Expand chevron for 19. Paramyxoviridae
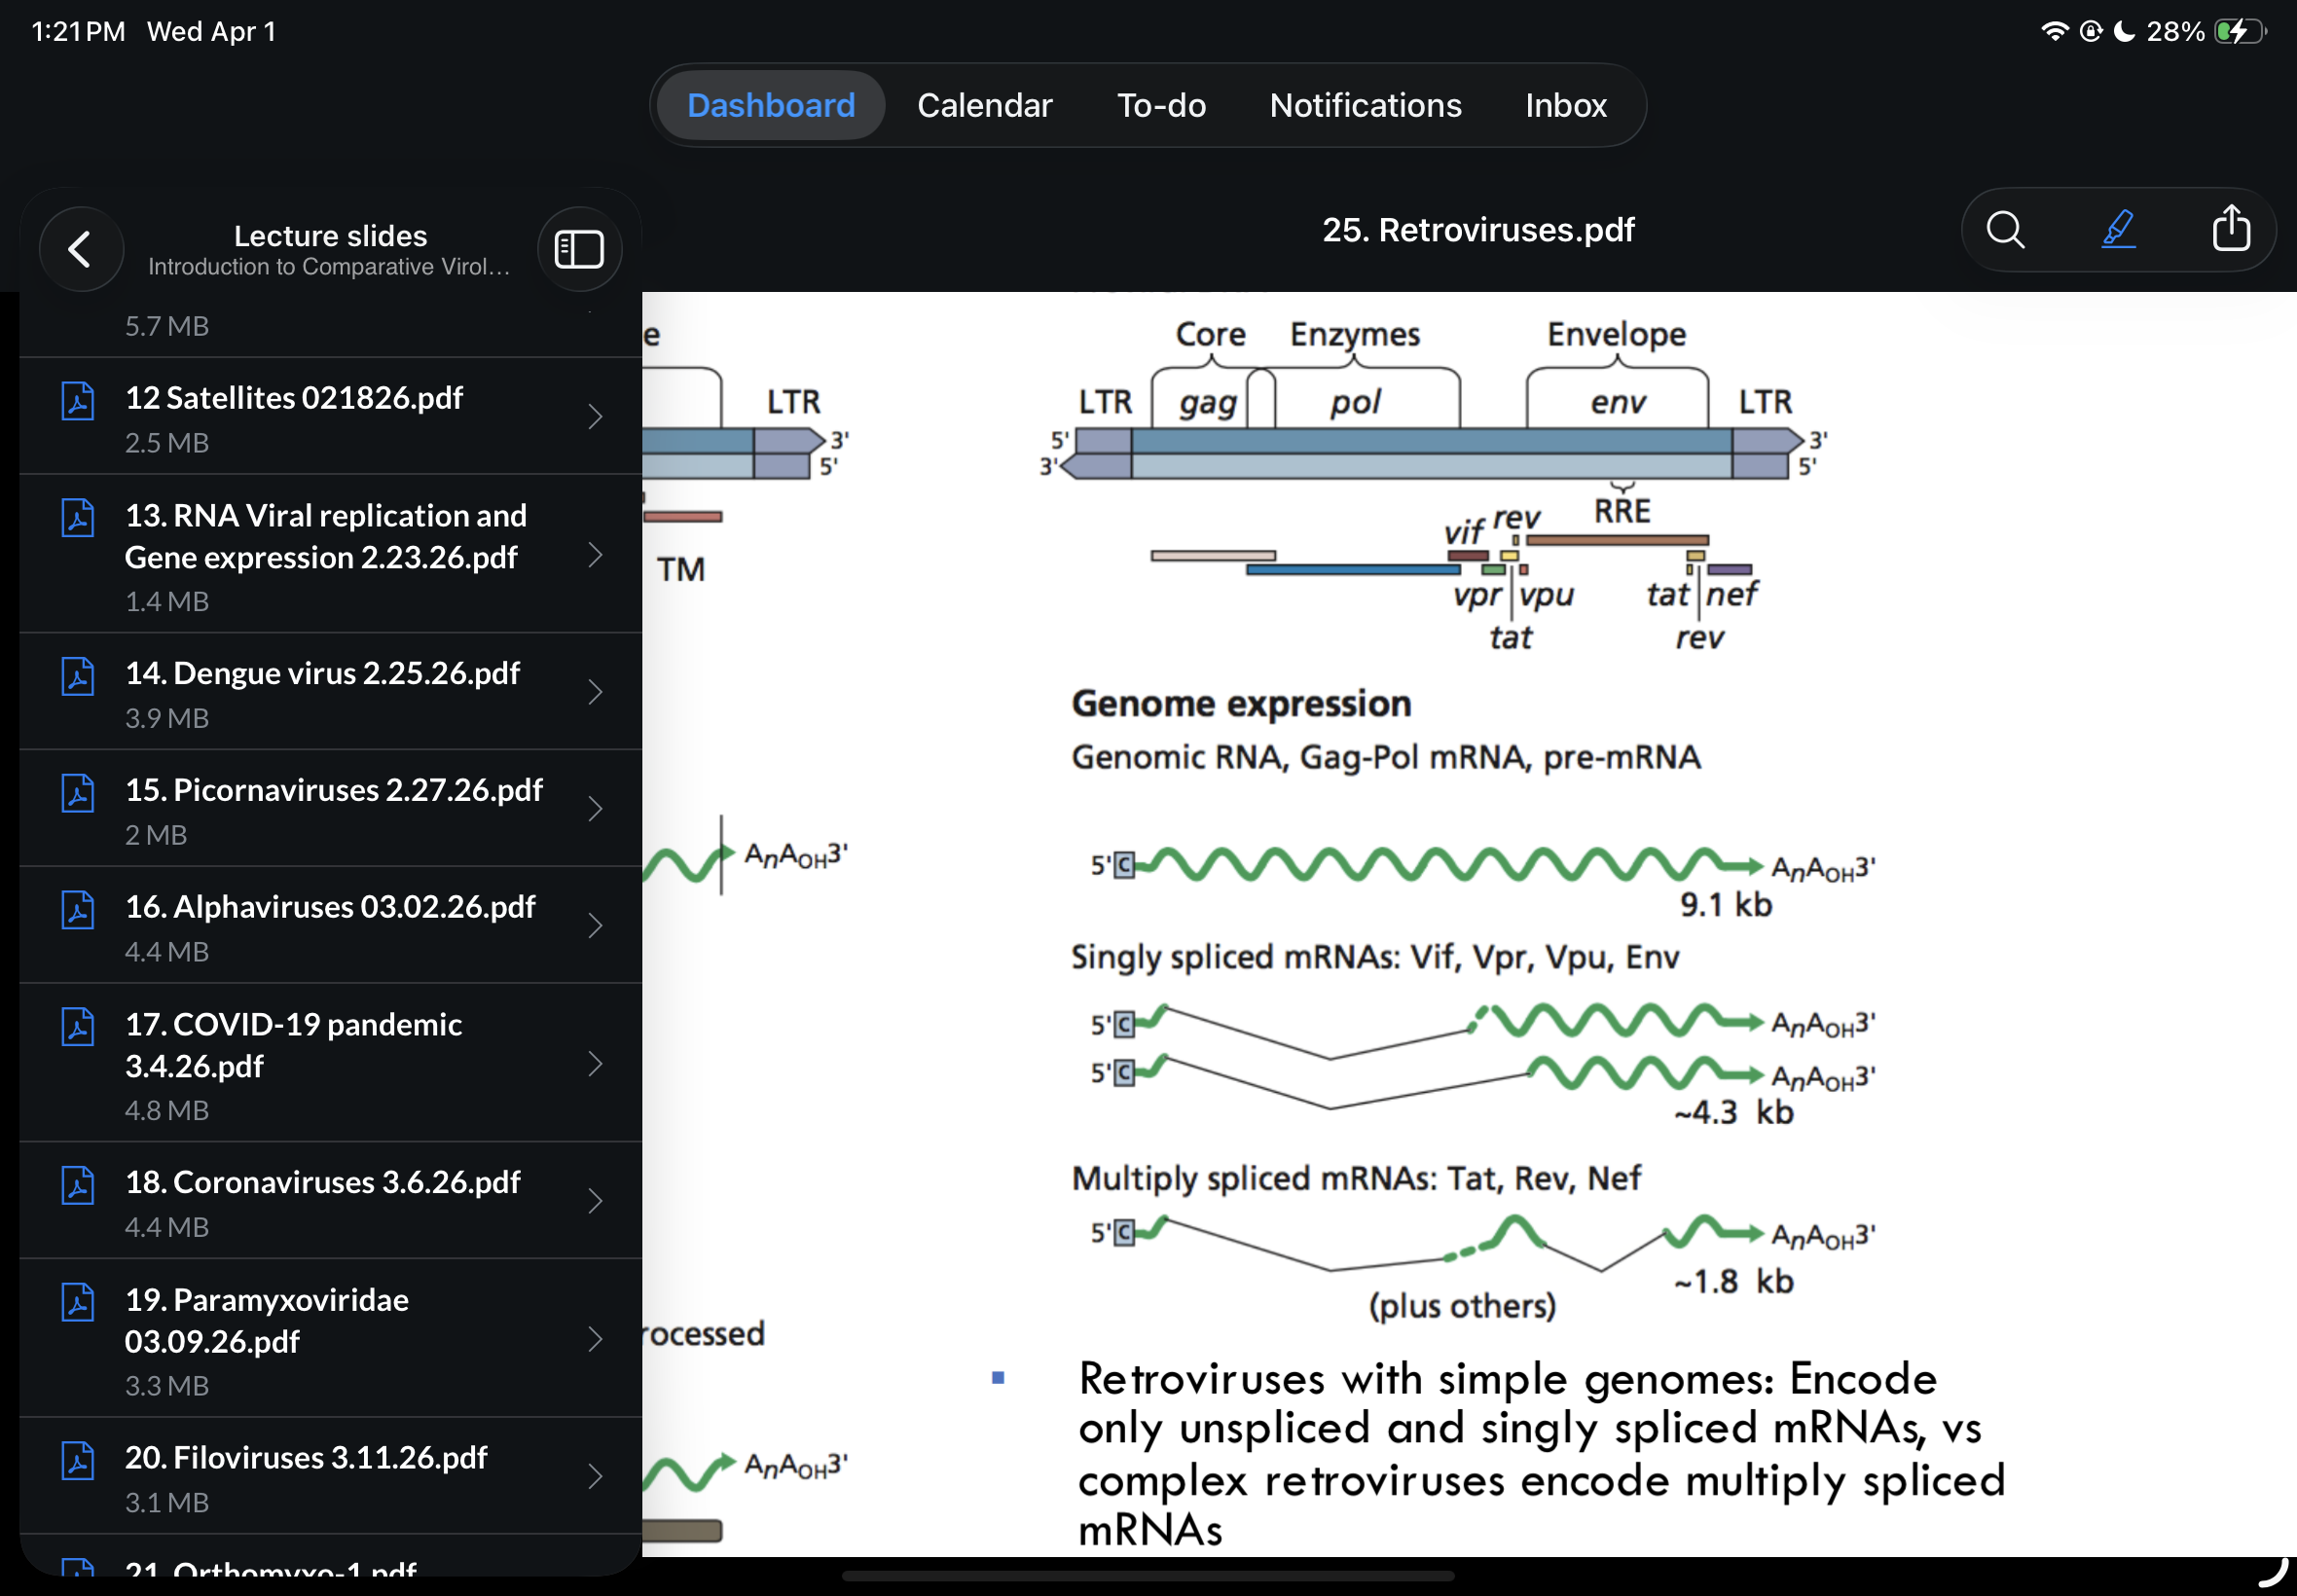This screenshot has width=2297, height=1596. (x=595, y=1339)
